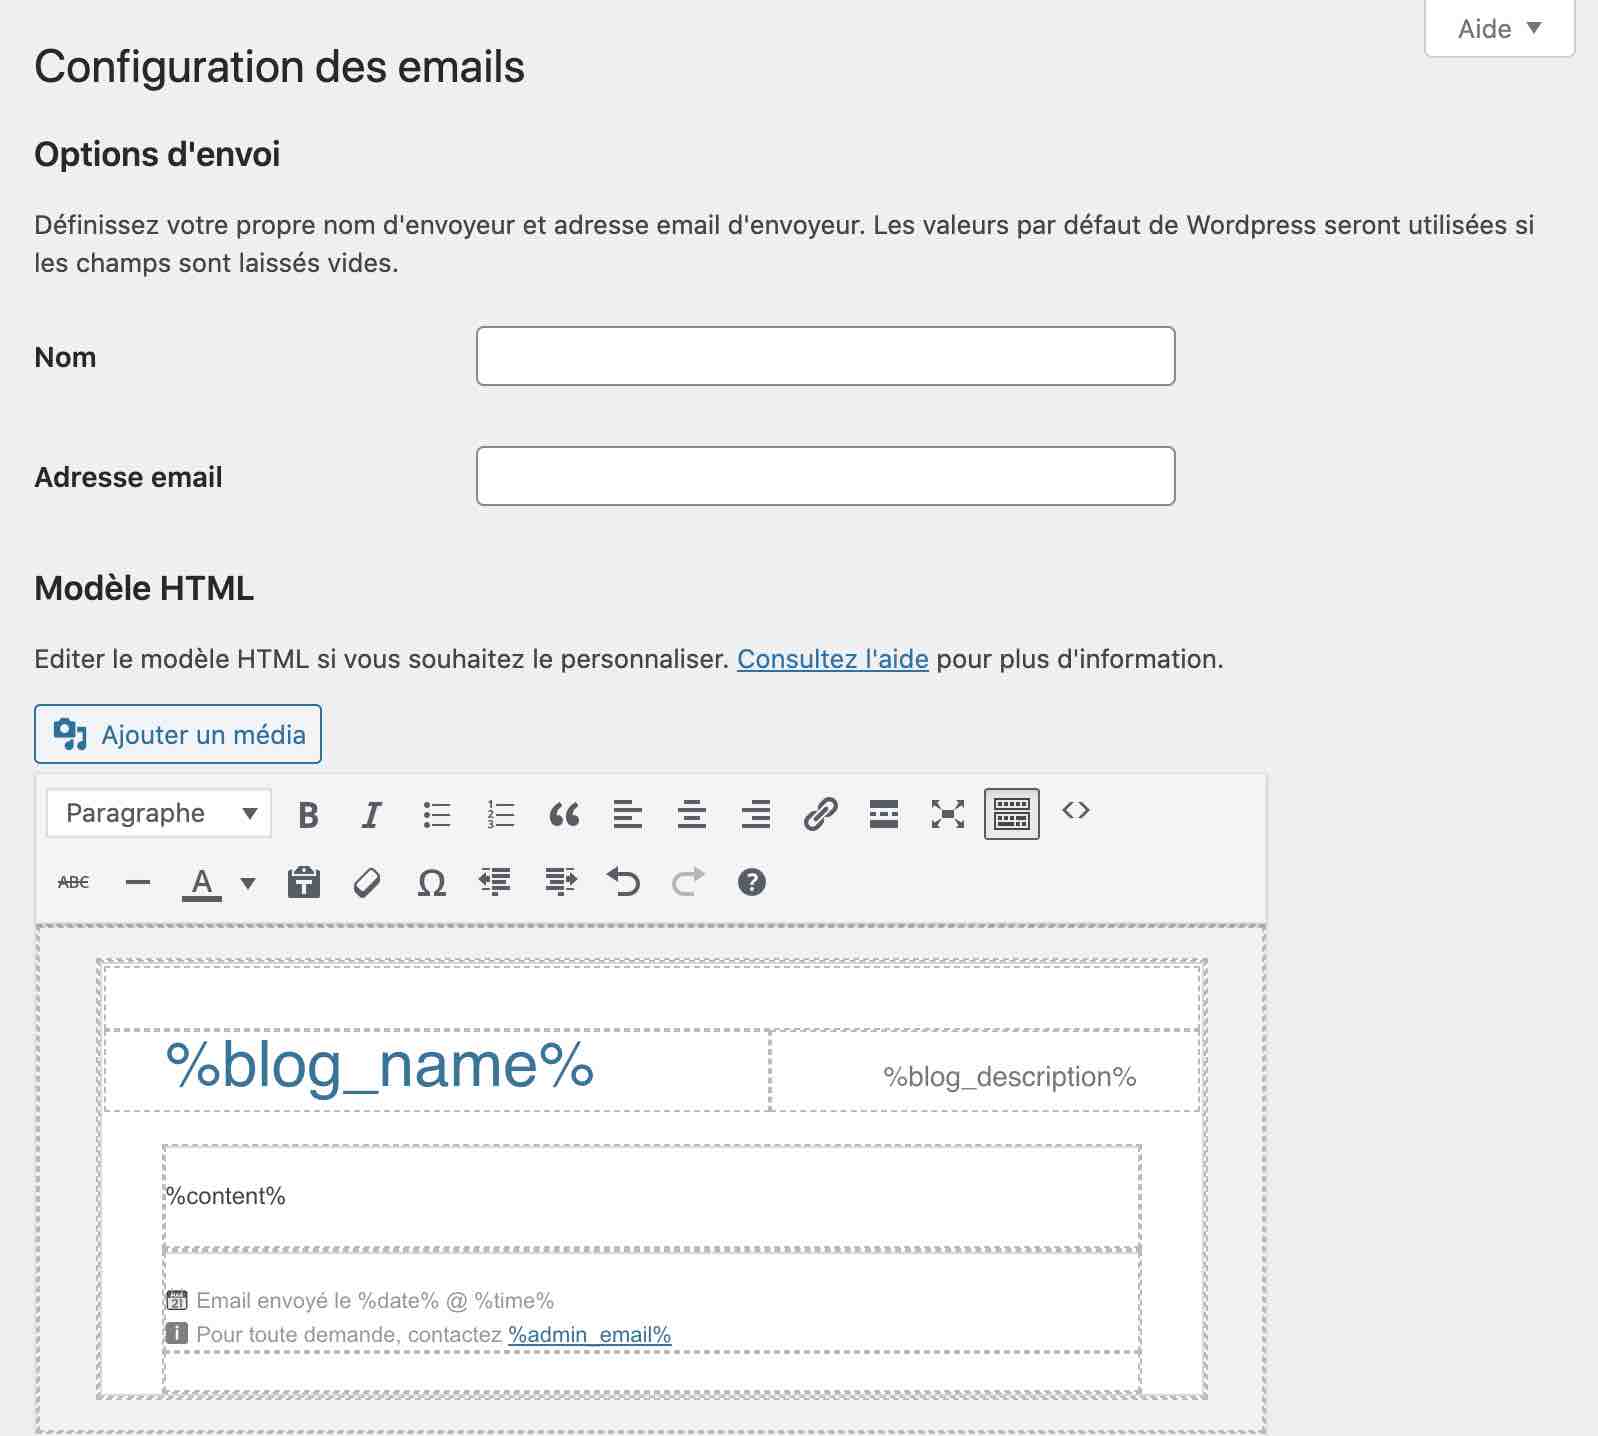Open the text color picker arrow
Screen dimensions: 1598x1436
(248, 883)
